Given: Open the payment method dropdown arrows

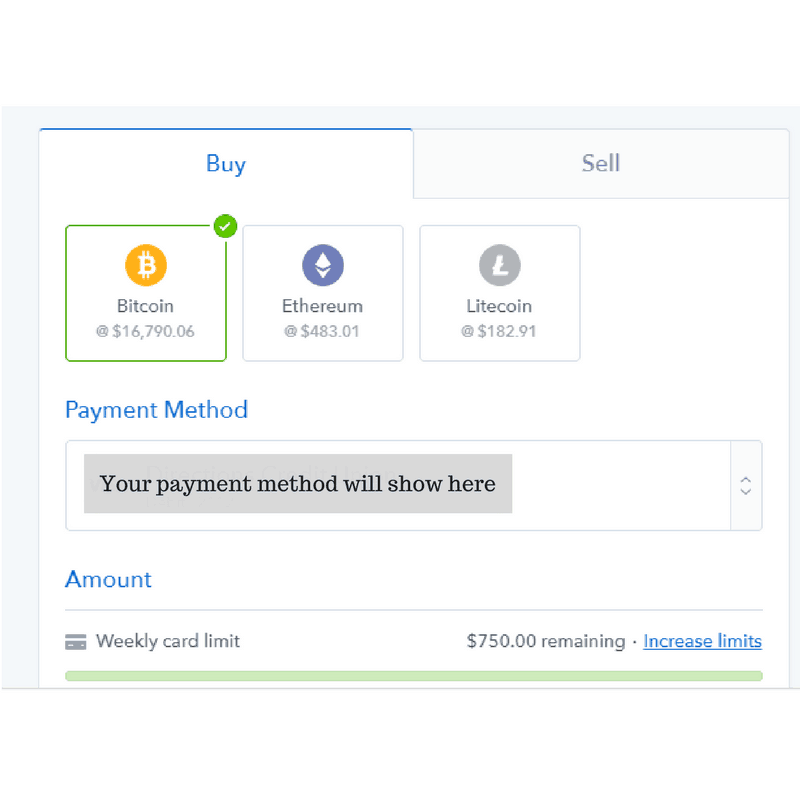Looking at the screenshot, I should point(745,486).
